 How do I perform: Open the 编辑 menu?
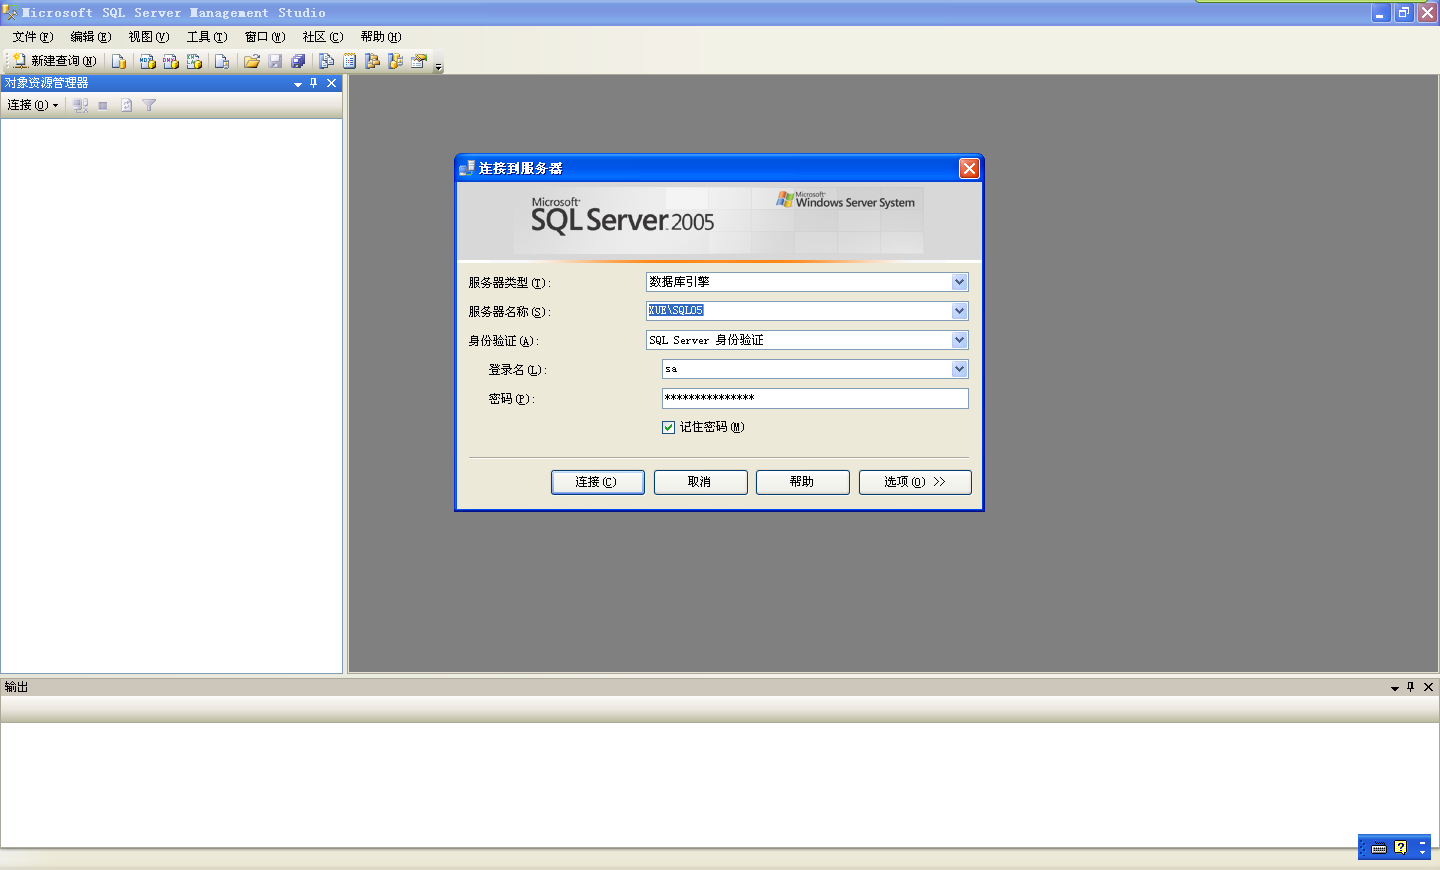[x=91, y=37]
